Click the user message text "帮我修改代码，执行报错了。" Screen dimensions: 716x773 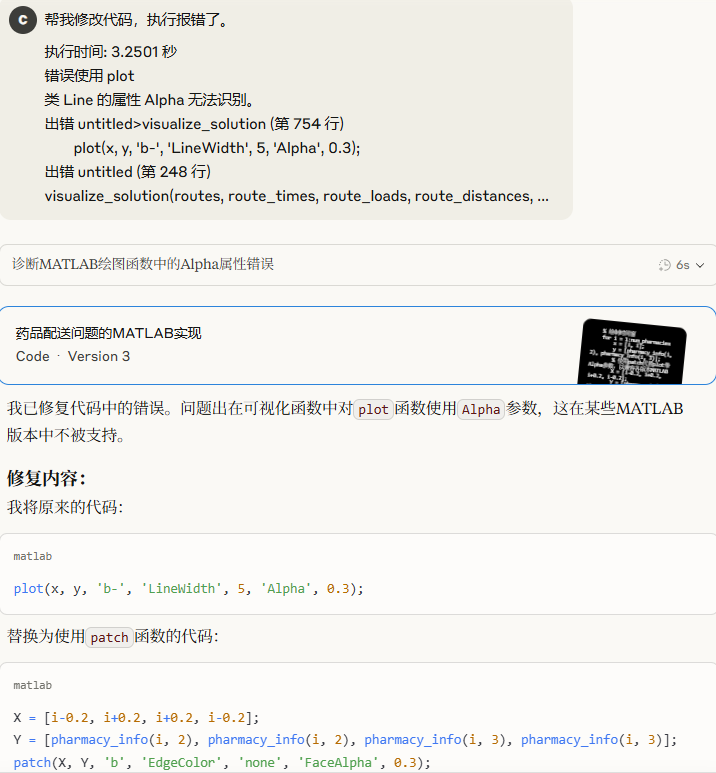[137, 20]
